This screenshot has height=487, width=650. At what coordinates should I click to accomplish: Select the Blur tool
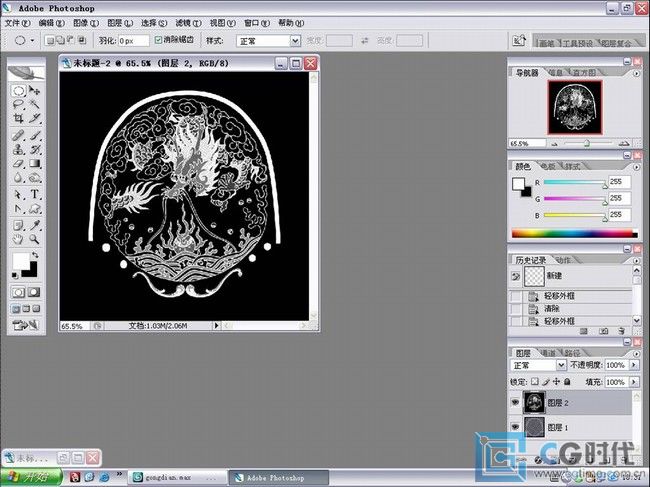click(x=18, y=178)
